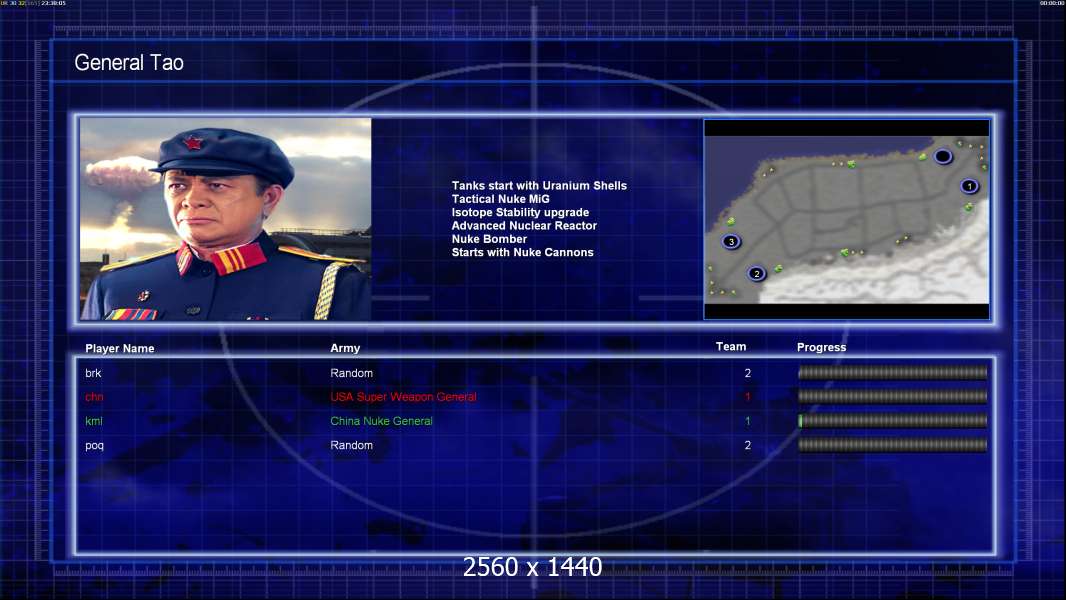Screen dimensions: 1066x600
Task: Click 'Isotope Stability upgrade' text
Action: [520, 212]
